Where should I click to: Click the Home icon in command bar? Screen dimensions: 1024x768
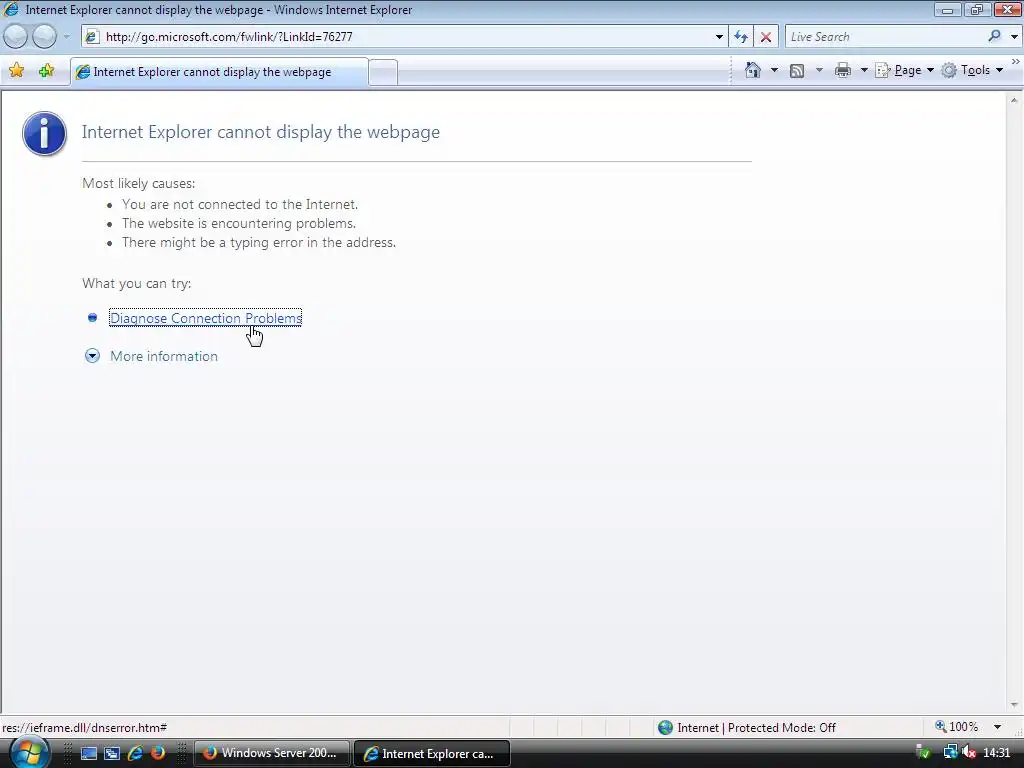(x=752, y=70)
